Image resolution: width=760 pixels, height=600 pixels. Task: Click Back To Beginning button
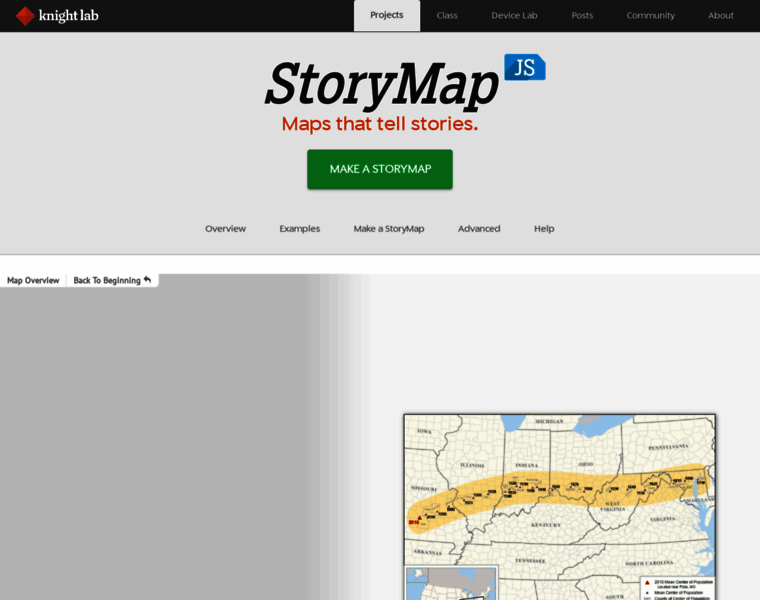[x=112, y=281]
